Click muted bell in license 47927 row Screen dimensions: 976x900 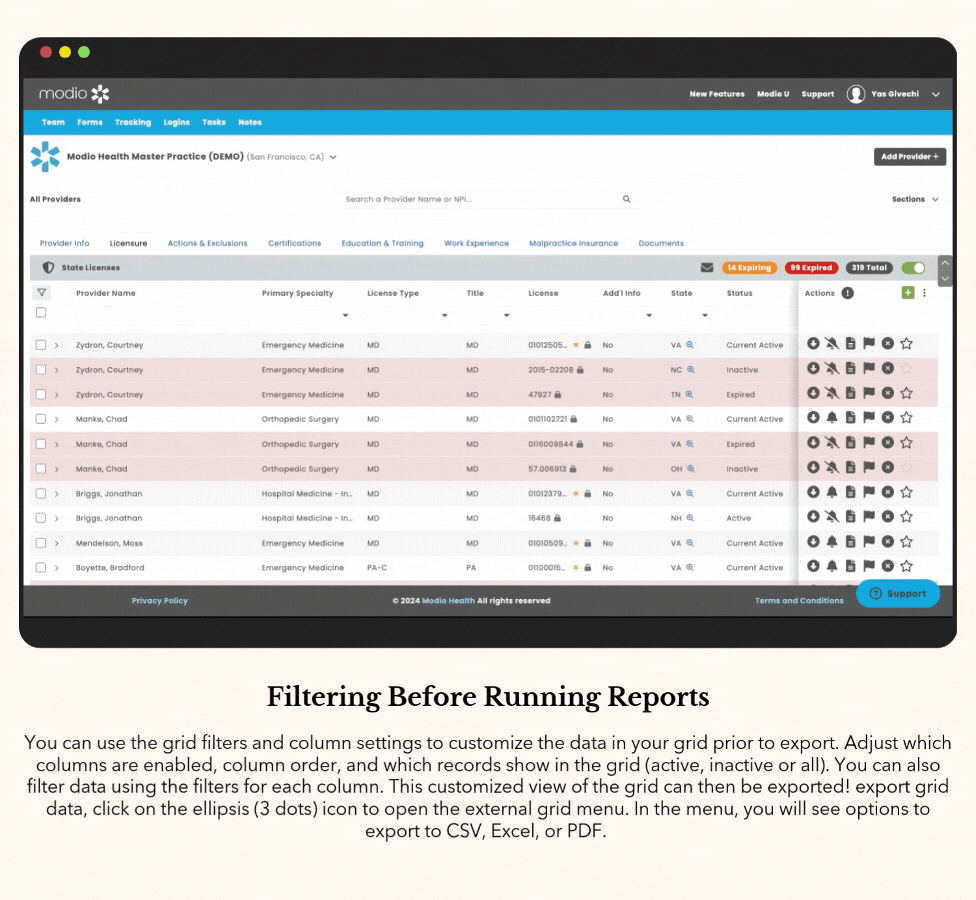[x=832, y=393]
